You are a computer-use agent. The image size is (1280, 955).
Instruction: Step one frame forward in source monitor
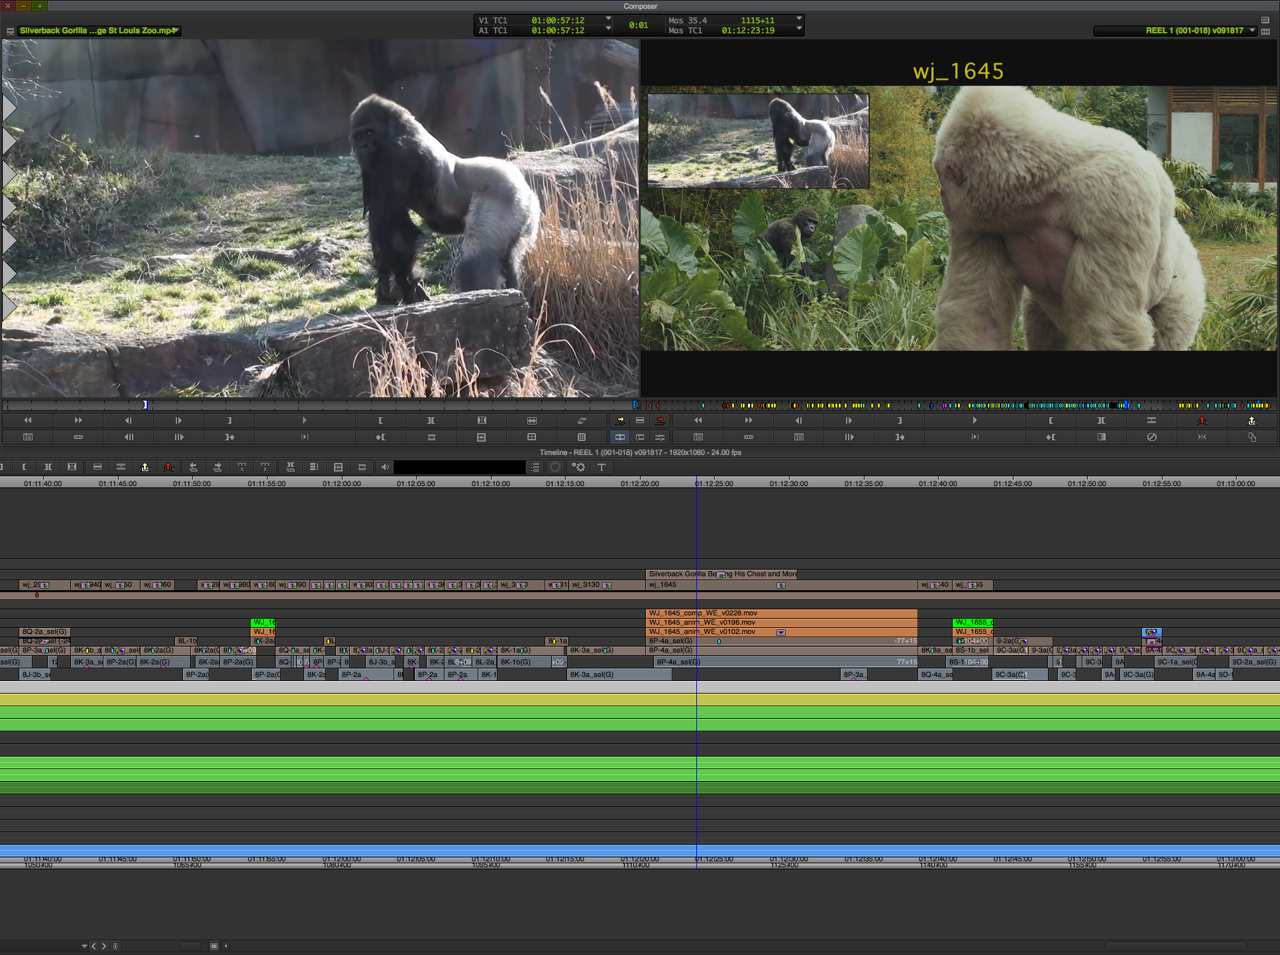point(179,421)
